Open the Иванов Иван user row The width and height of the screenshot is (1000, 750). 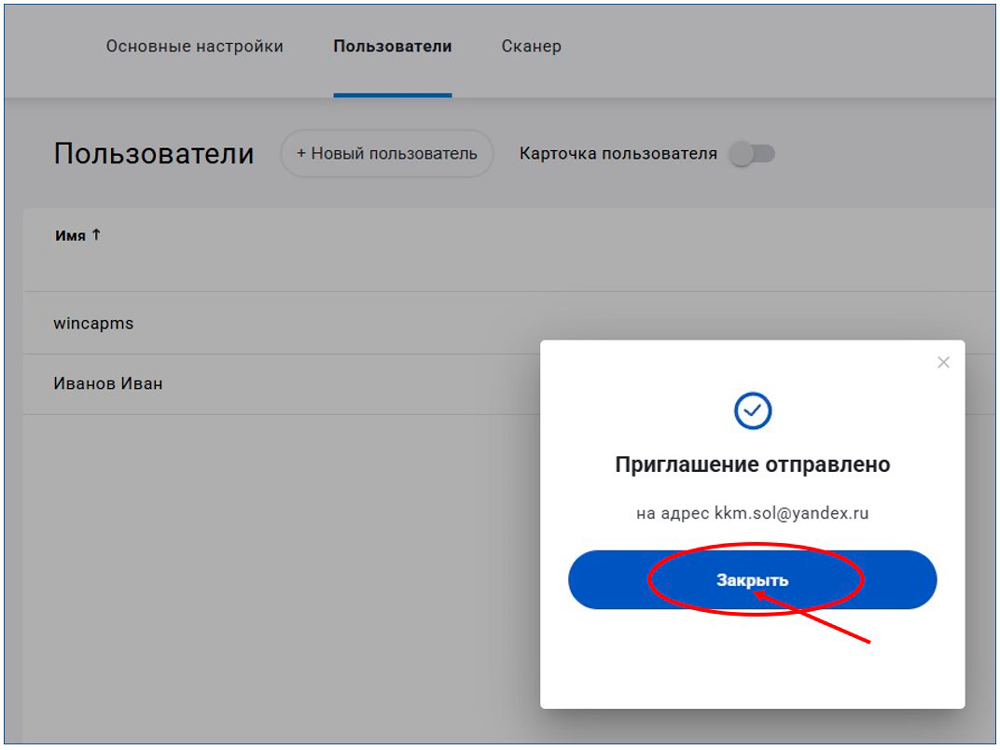[x=108, y=384]
